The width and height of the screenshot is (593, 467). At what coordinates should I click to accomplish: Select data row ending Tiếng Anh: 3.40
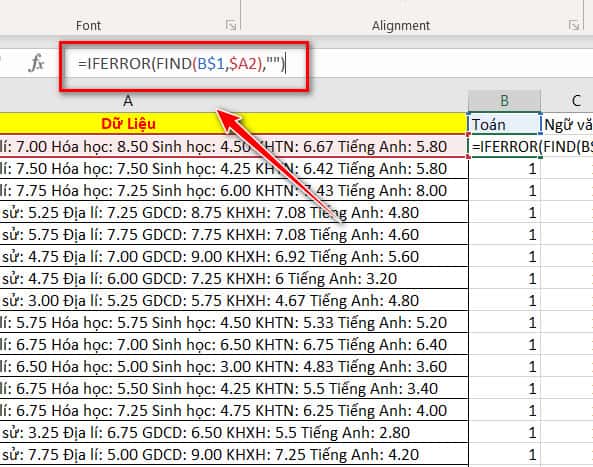click(x=234, y=388)
